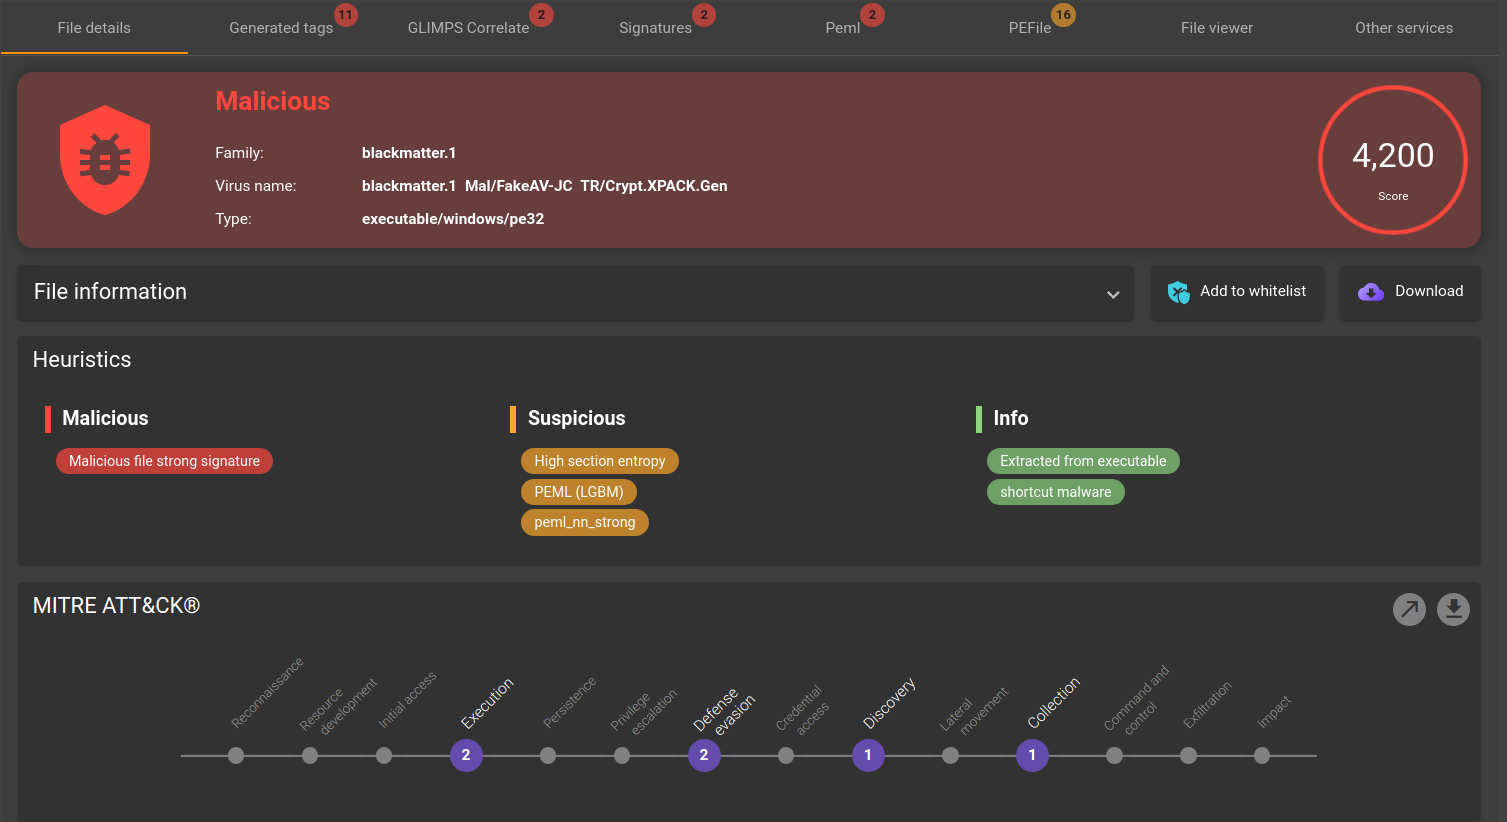
Task: Click the Resource development tactic node
Action: click(x=310, y=756)
